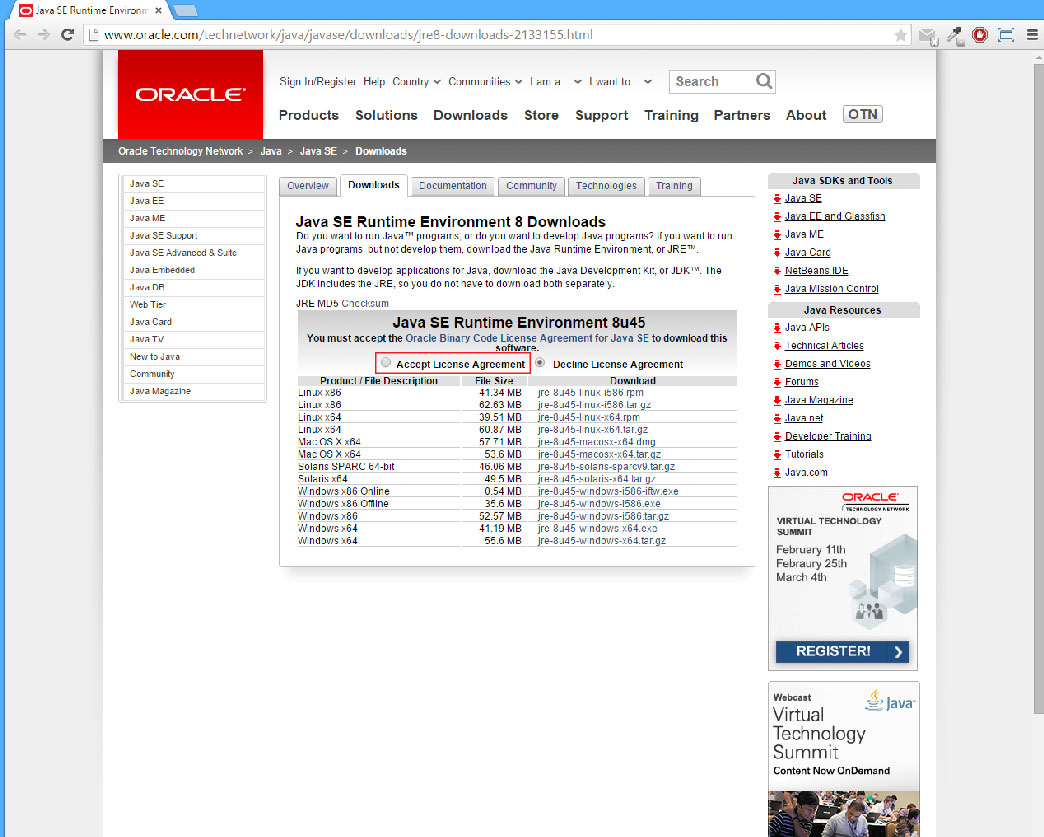Click Demos and Videos link
The width and height of the screenshot is (1044, 837).
828,364
